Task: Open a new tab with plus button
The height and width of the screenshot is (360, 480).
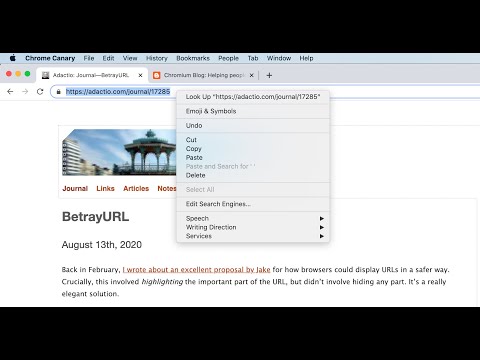Action: click(x=269, y=76)
